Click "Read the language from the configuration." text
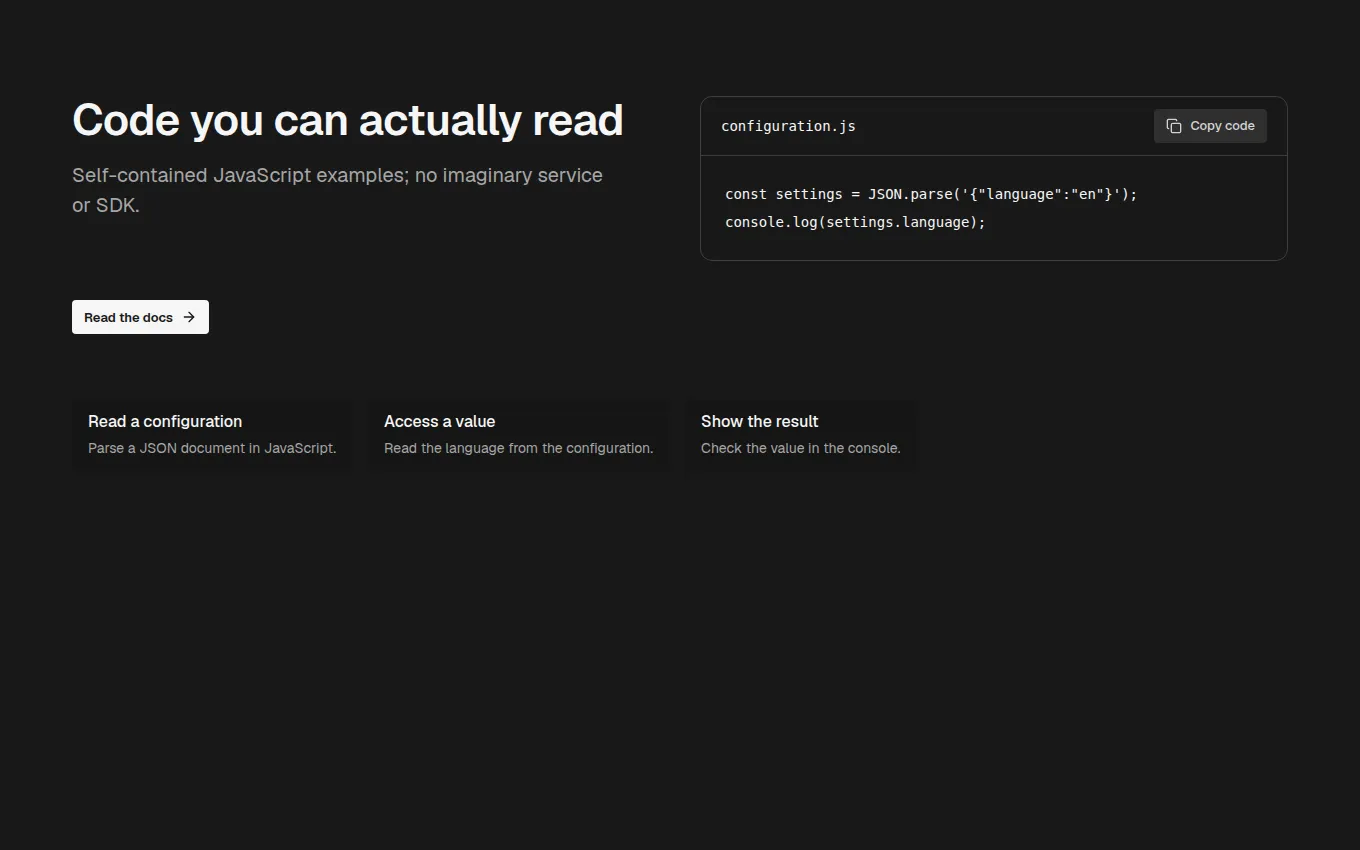This screenshot has height=850, width=1360. point(519,448)
